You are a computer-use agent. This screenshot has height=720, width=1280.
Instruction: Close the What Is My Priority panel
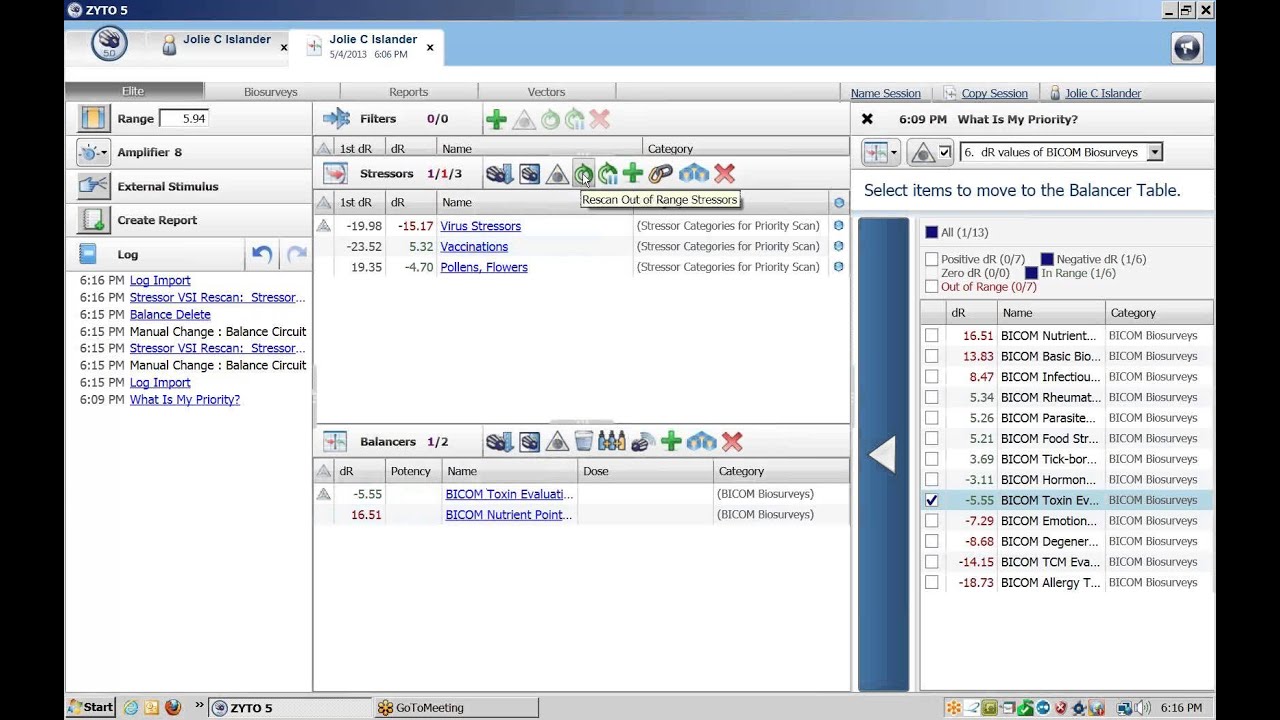(867, 119)
